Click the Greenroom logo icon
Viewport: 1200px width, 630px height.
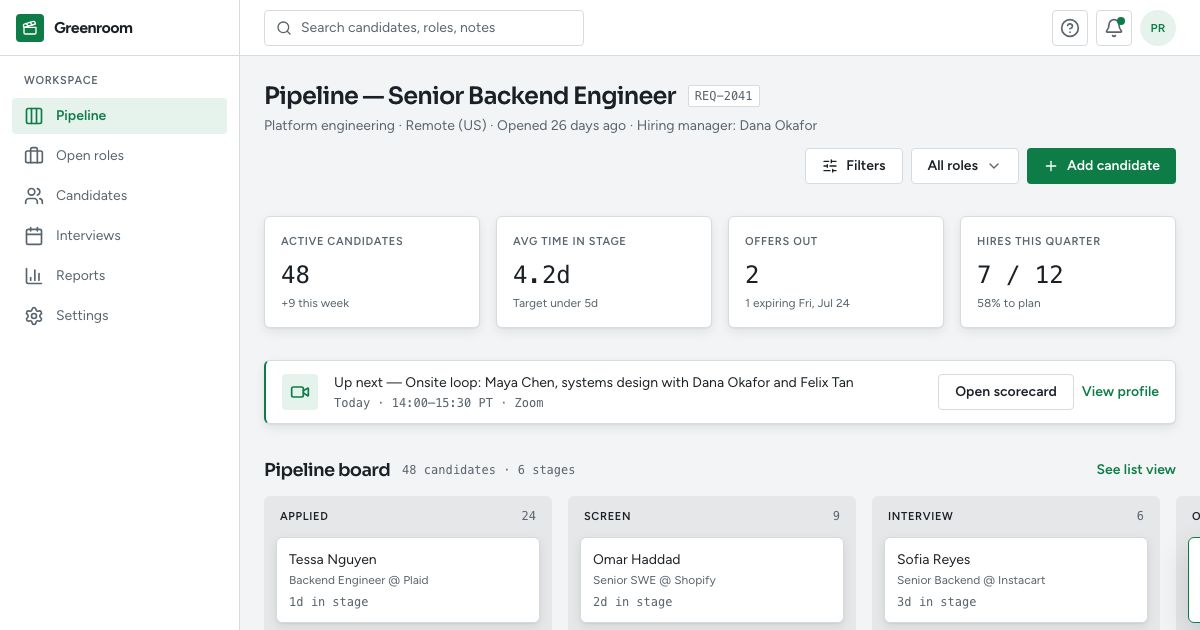click(30, 28)
